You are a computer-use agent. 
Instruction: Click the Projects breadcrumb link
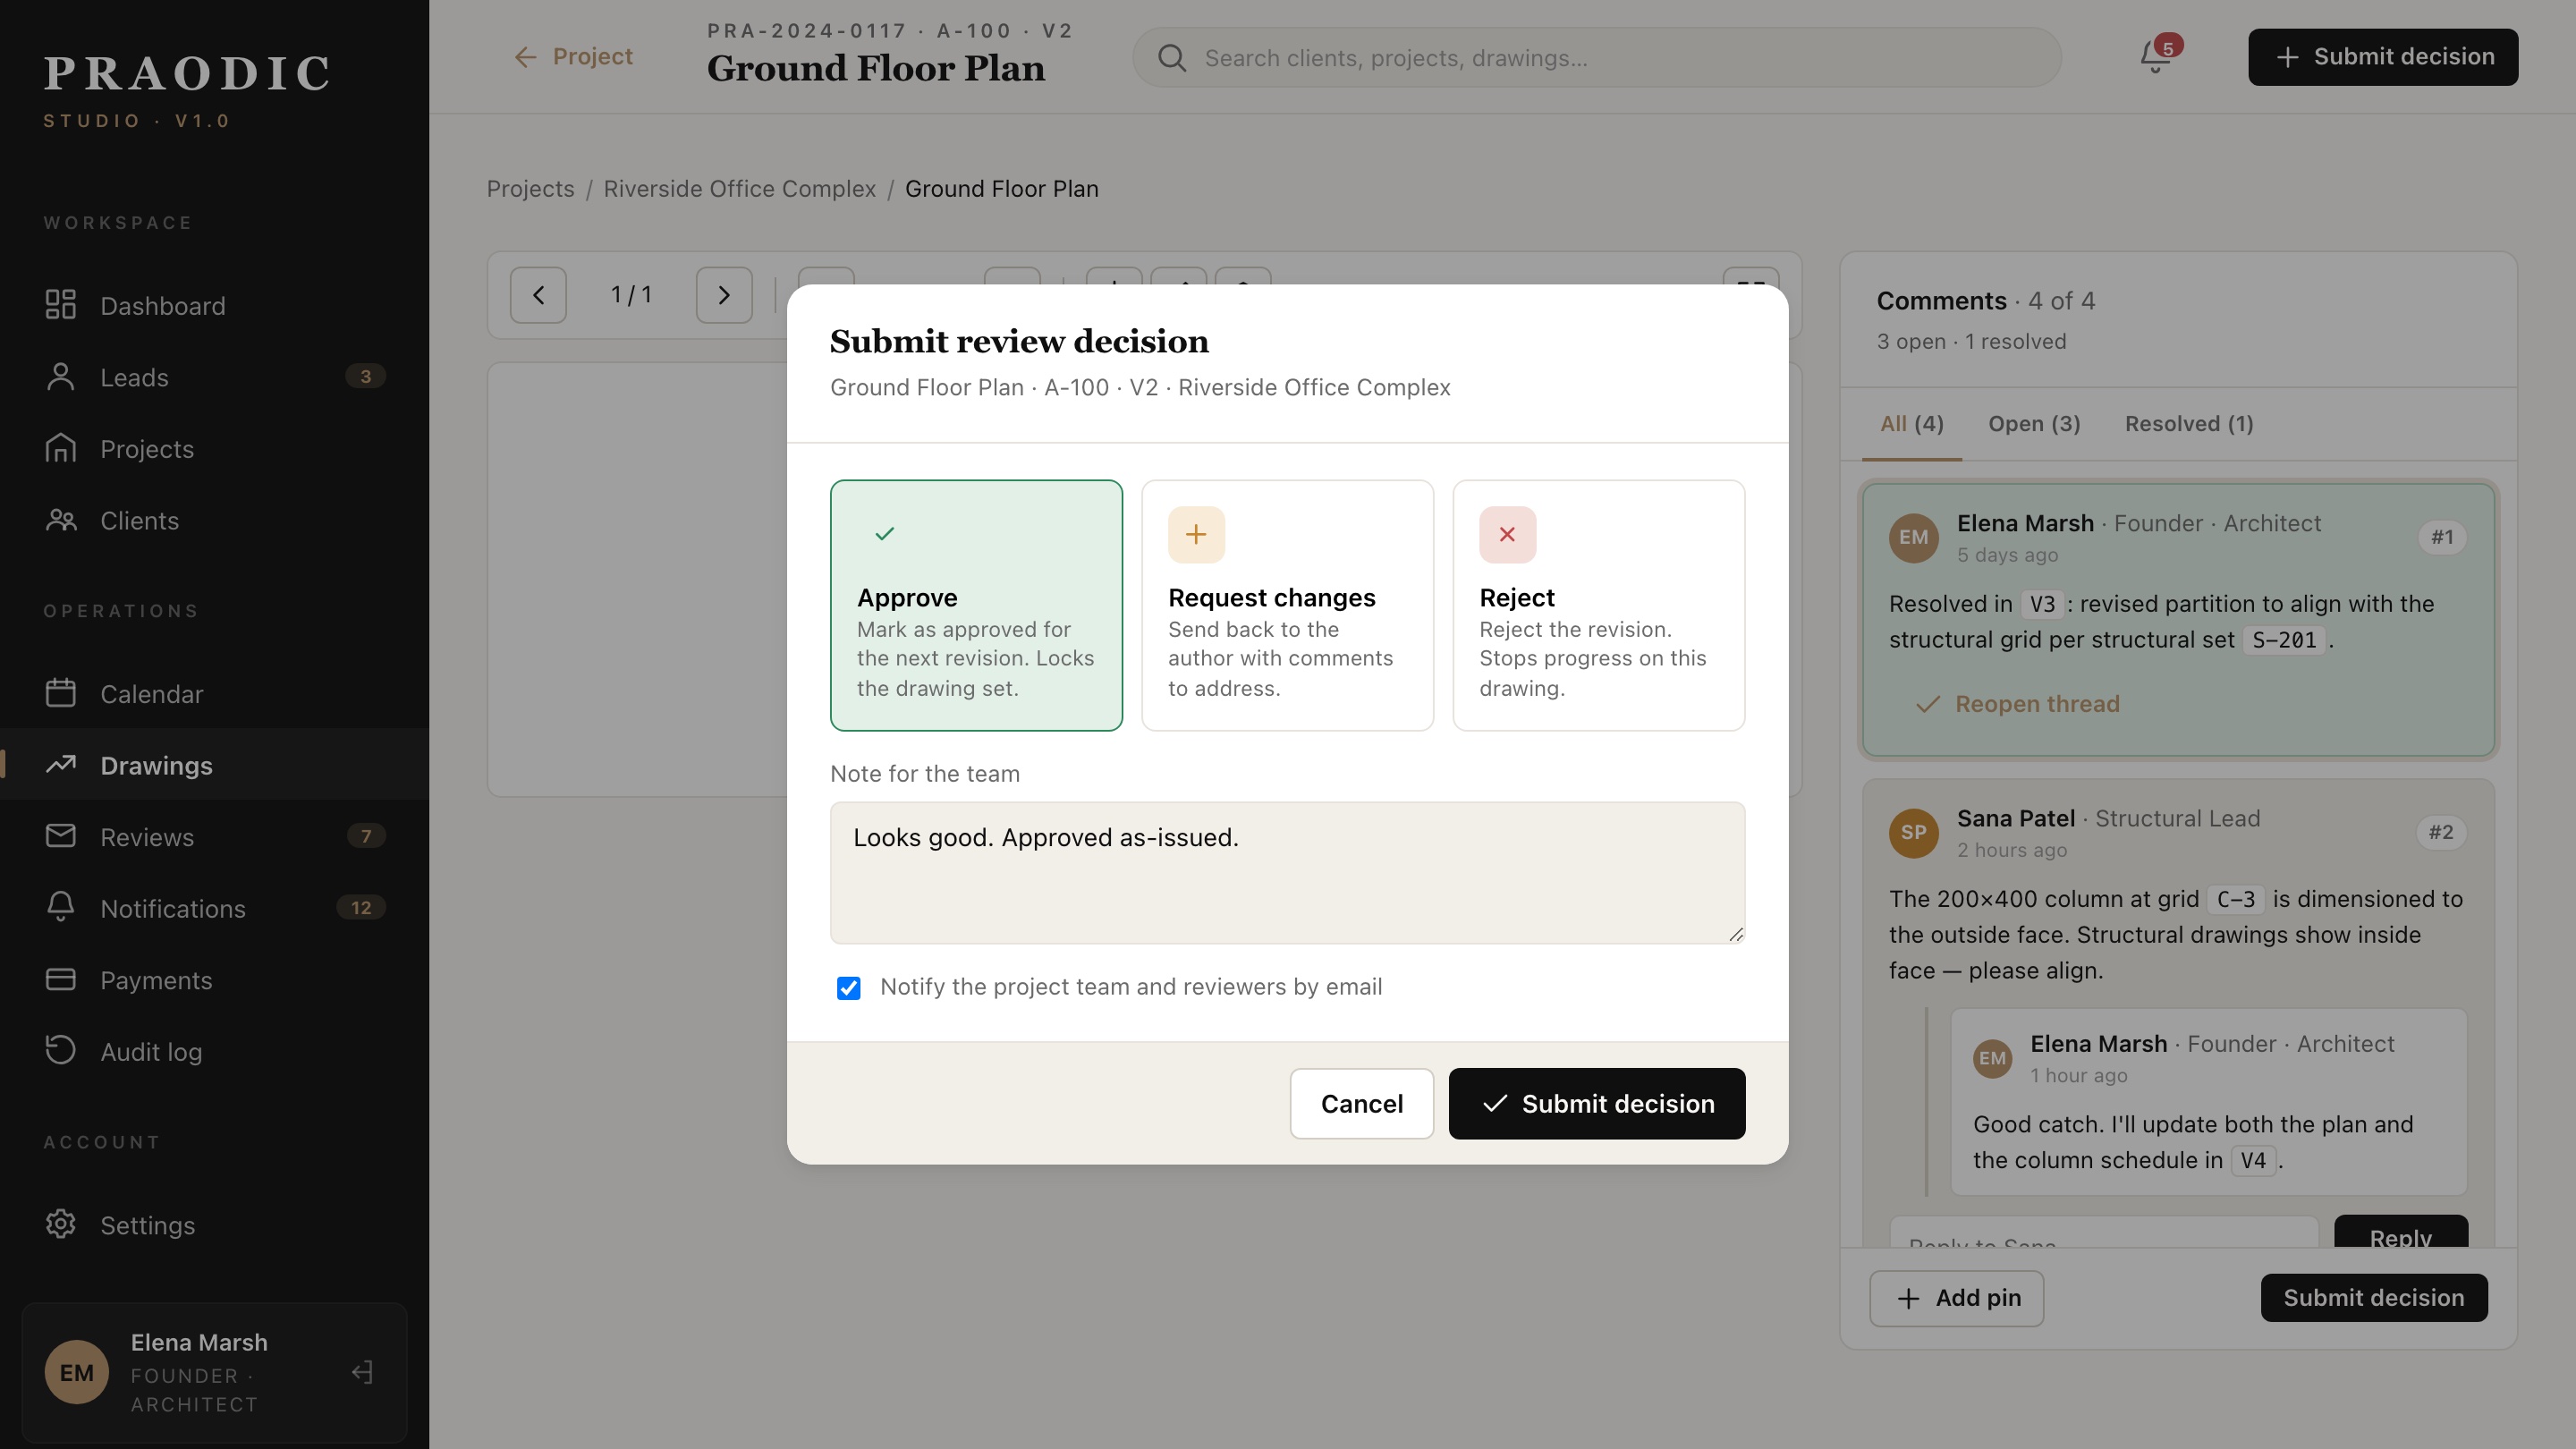pos(530,189)
